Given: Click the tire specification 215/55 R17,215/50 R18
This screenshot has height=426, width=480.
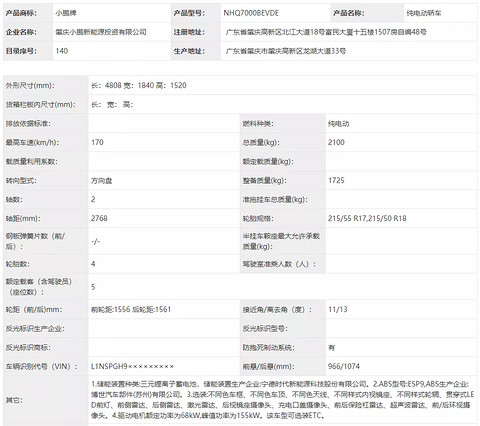Looking at the screenshot, I should 367,218.
